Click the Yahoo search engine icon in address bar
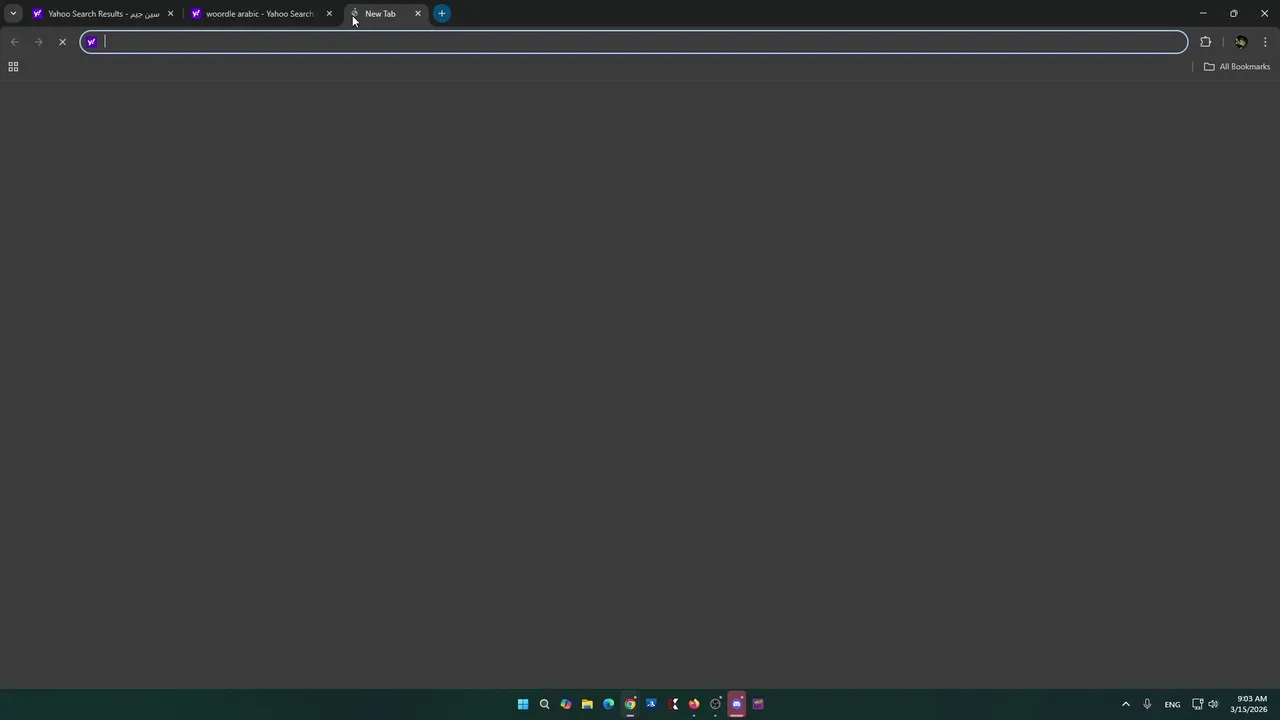 [x=91, y=42]
